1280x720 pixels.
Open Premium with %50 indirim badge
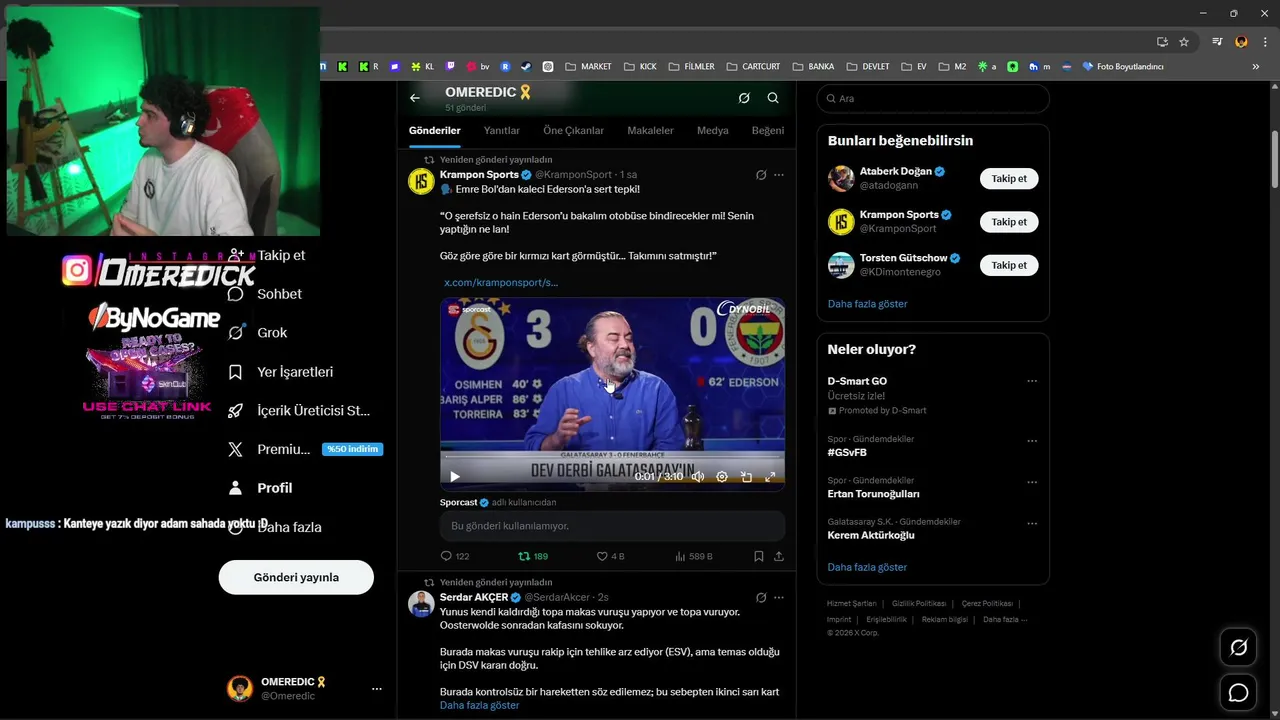[305, 449]
